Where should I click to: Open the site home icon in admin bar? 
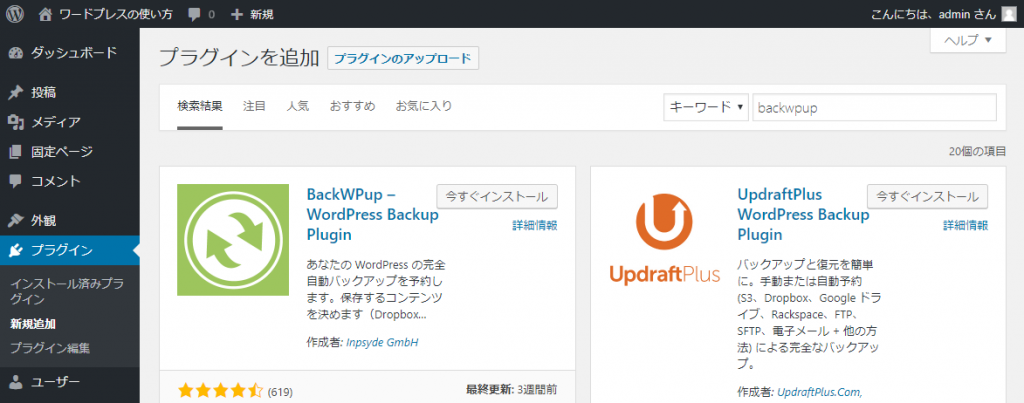[45, 14]
